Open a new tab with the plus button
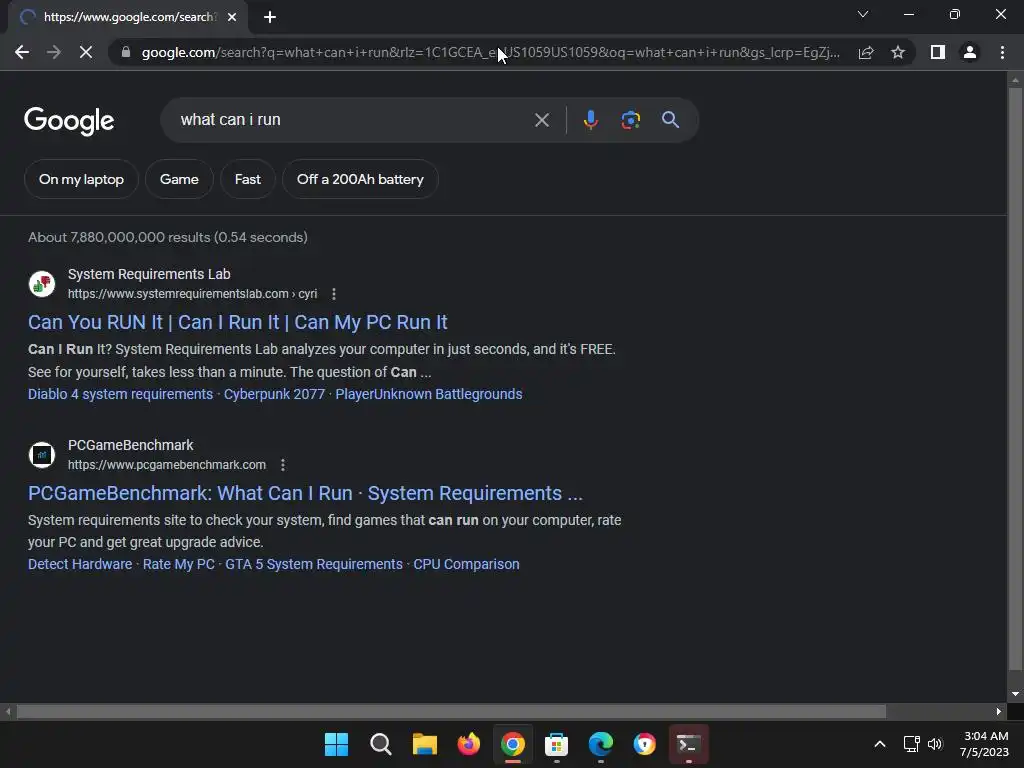 270,17
